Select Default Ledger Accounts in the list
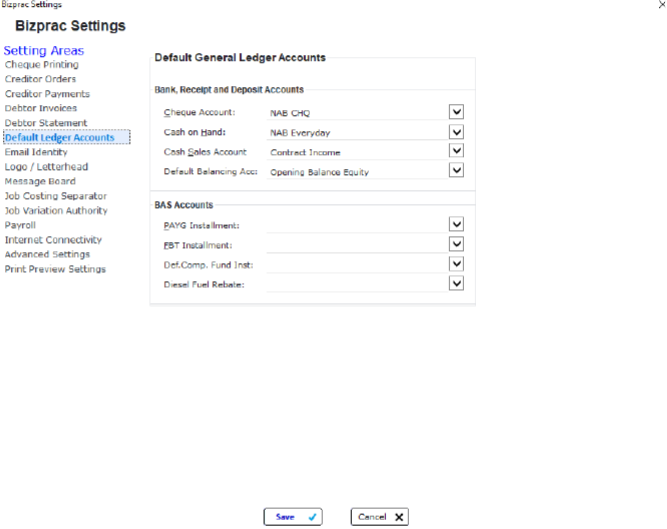 (x=67, y=137)
